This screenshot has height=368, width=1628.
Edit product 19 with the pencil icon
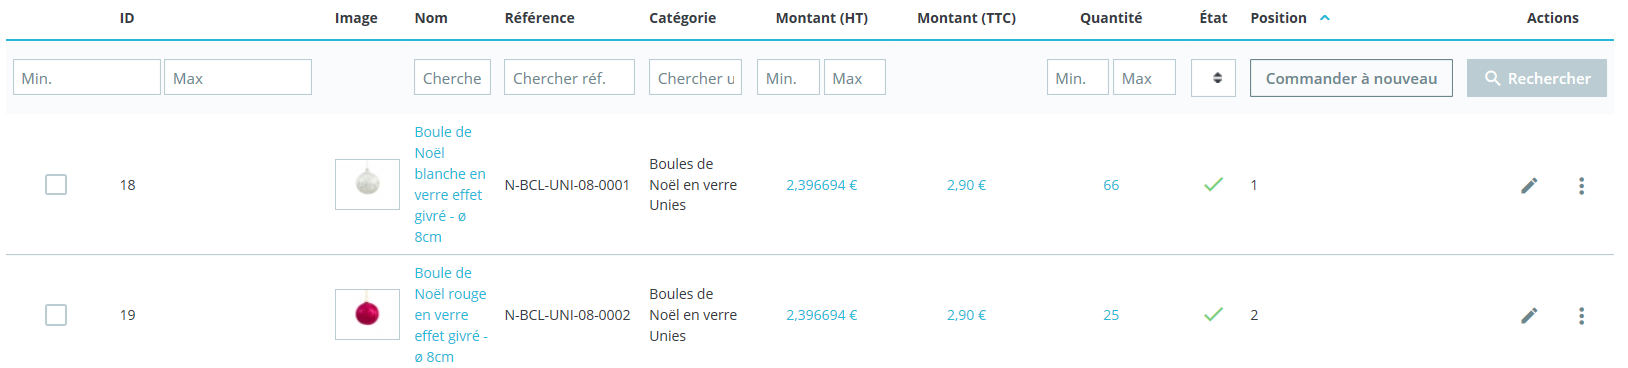1529,315
